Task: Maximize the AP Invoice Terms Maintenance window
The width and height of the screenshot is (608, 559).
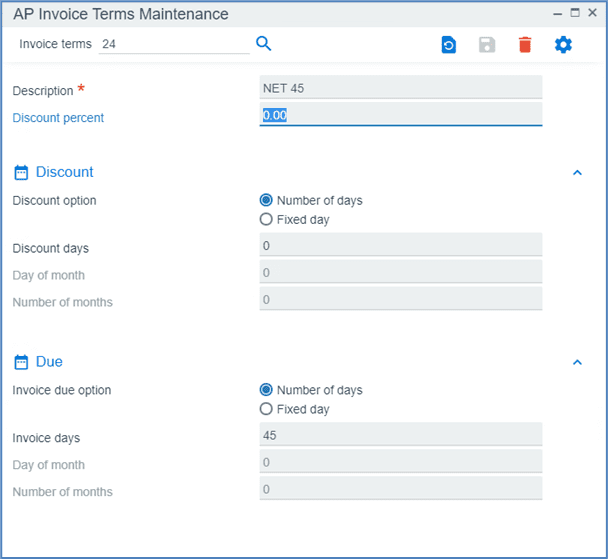Action: coord(575,13)
